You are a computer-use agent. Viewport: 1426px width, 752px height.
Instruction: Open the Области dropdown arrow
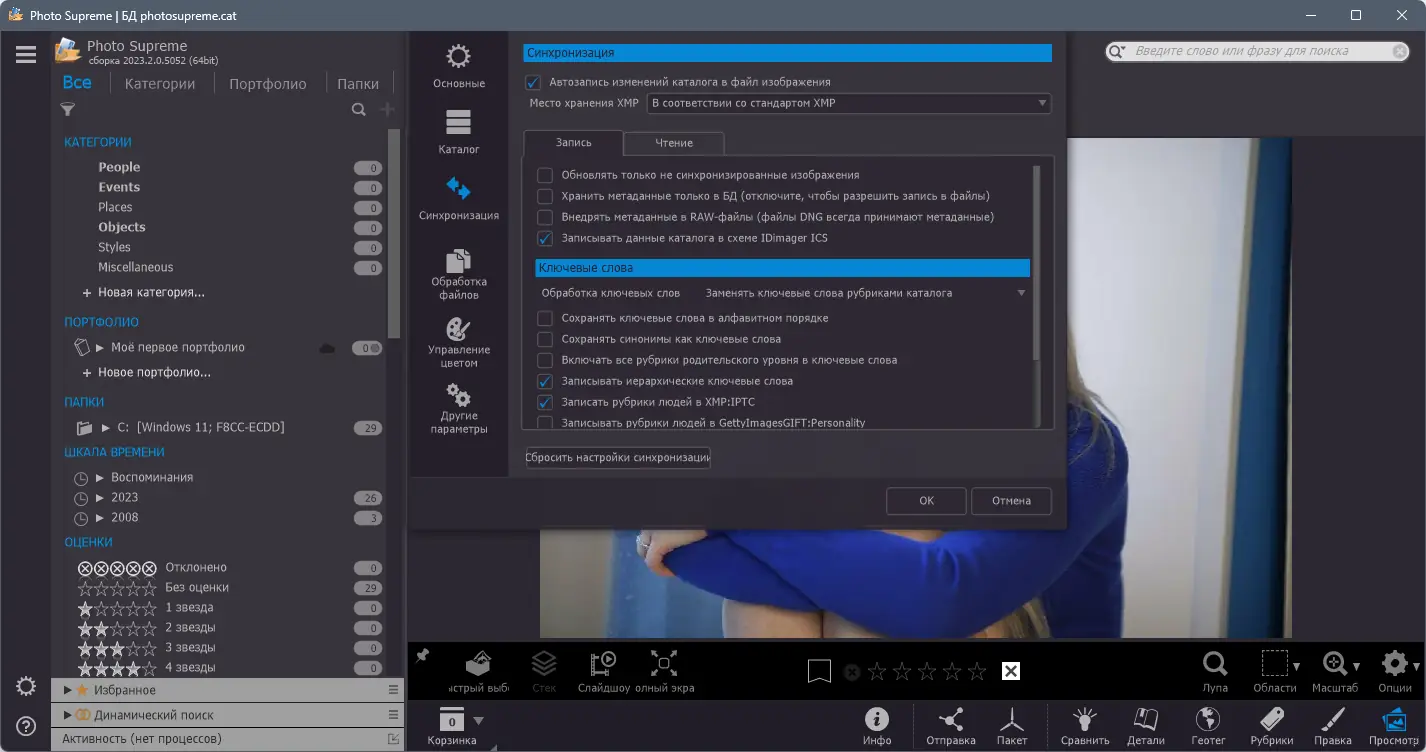pos(1296,666)
